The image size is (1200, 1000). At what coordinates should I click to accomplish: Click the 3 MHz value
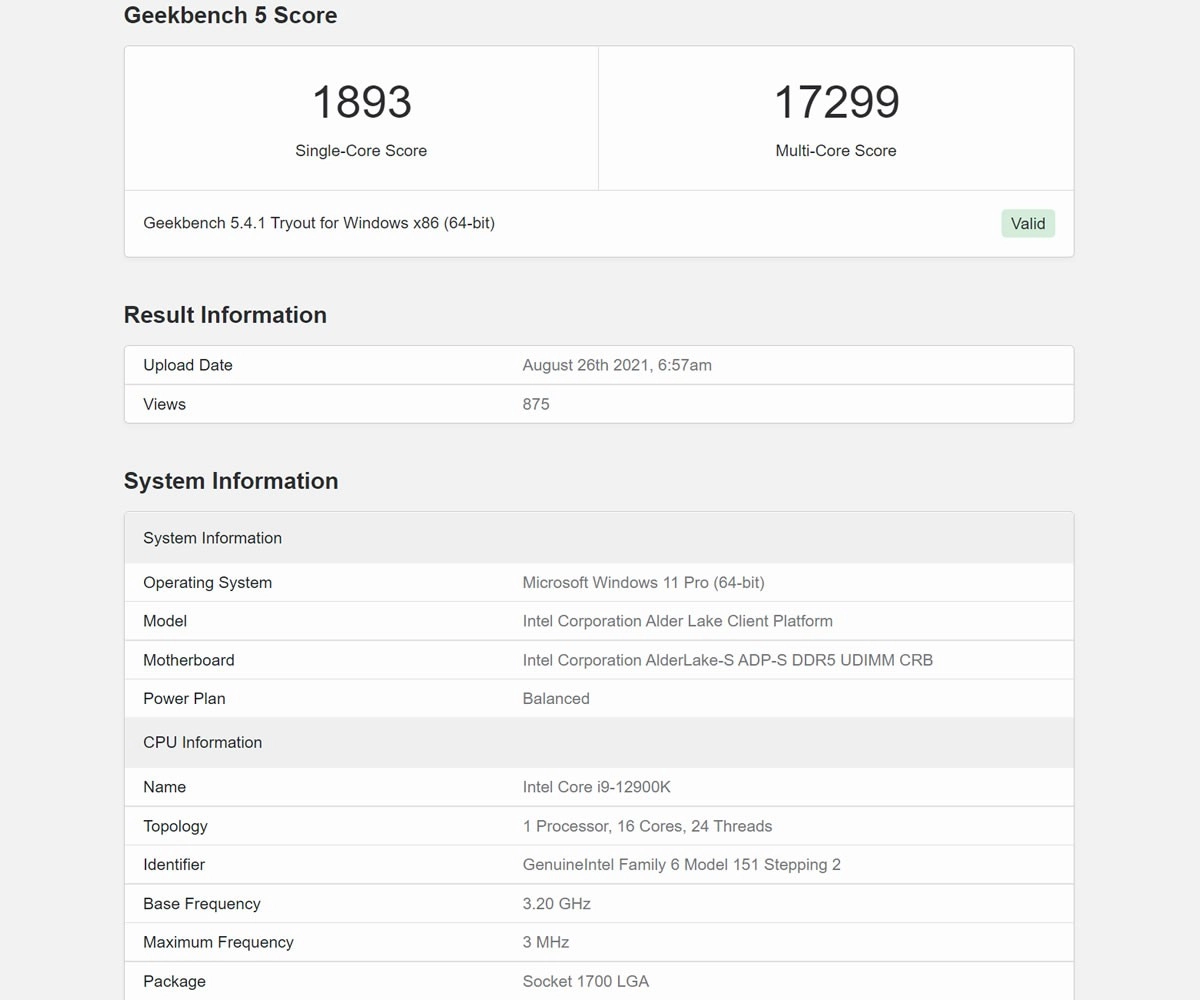545,942
